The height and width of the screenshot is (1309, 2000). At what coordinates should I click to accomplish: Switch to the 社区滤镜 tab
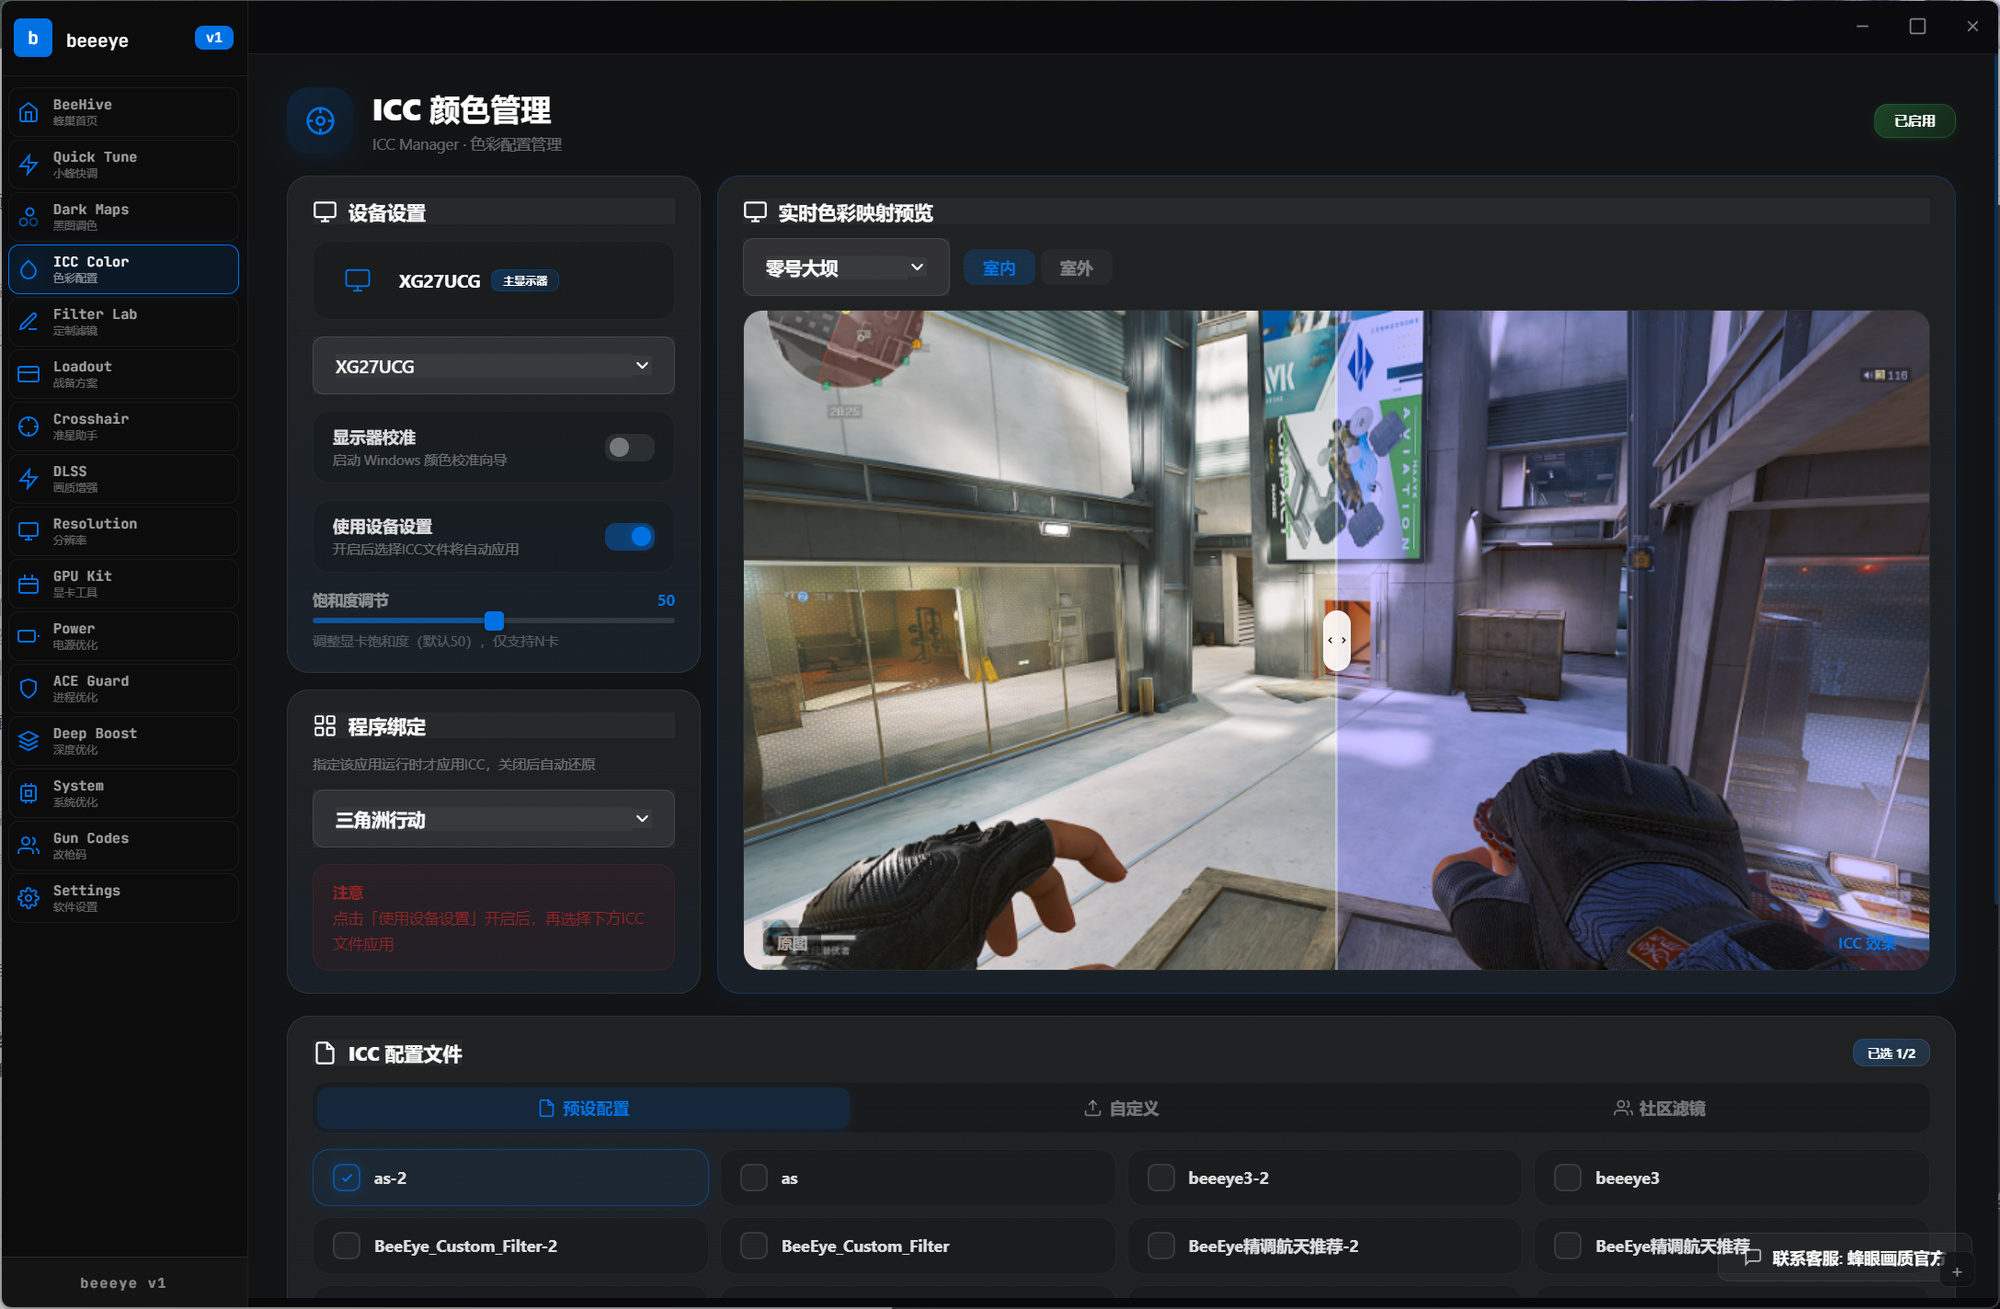point(1659,1108)
